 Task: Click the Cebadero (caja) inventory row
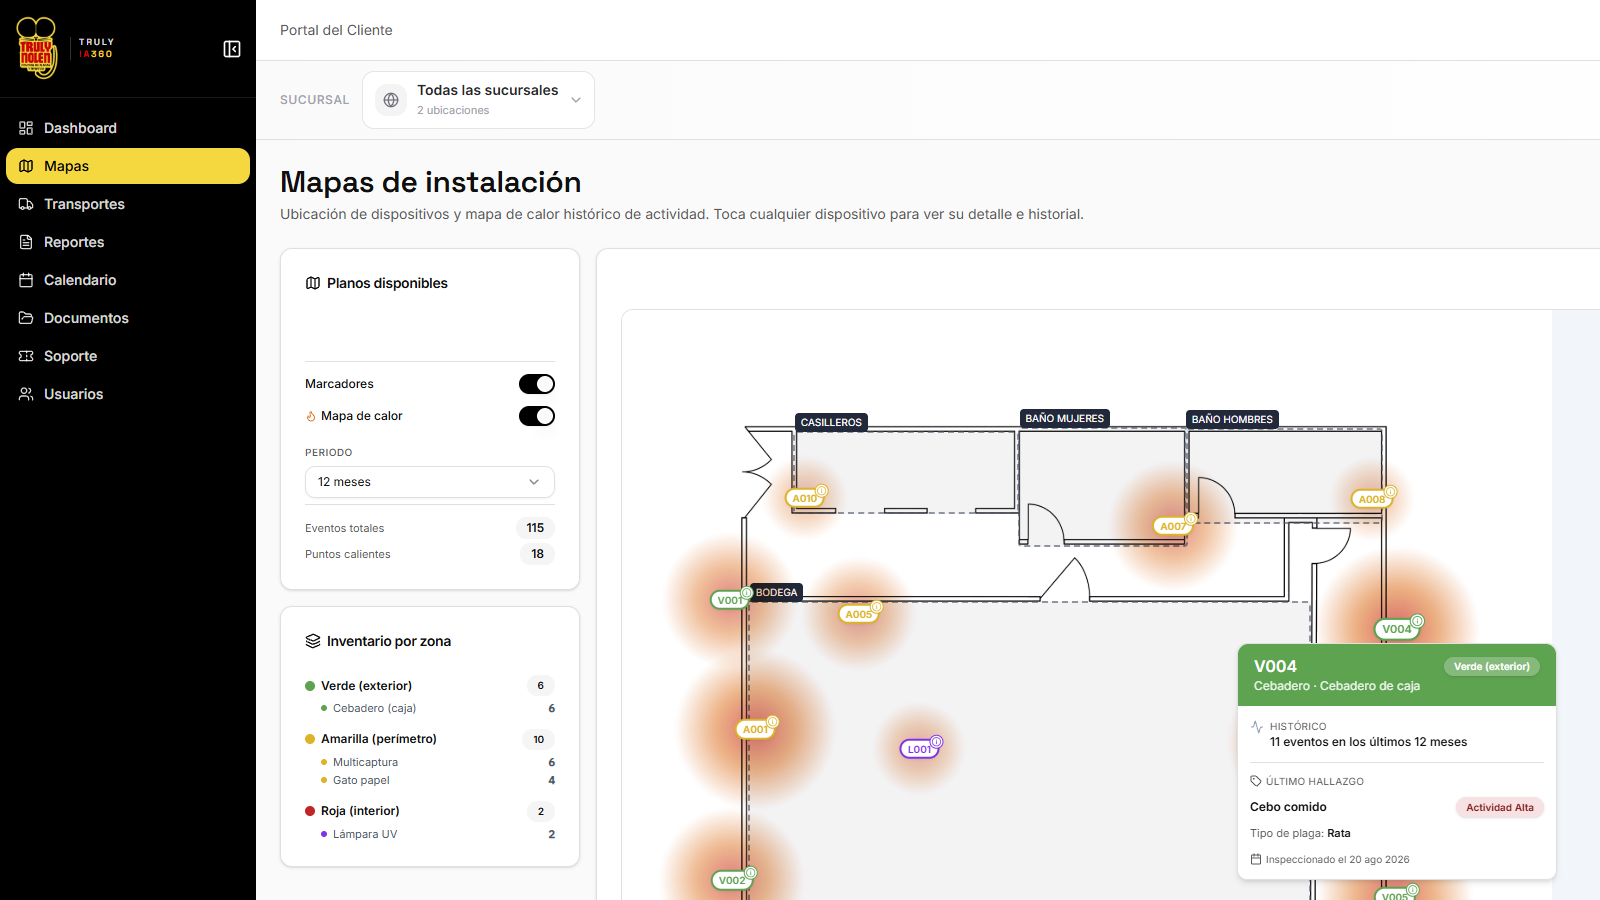click(437, 708)
